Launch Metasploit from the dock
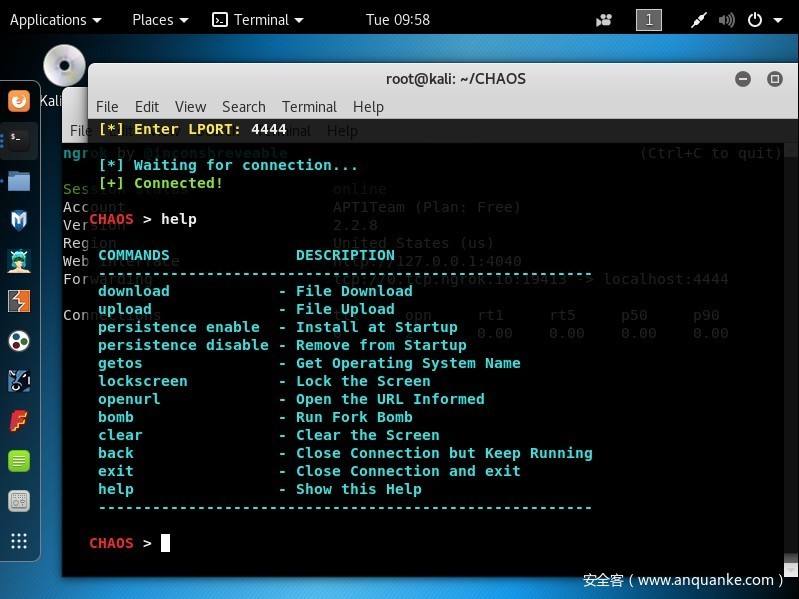 coord(19,221)
